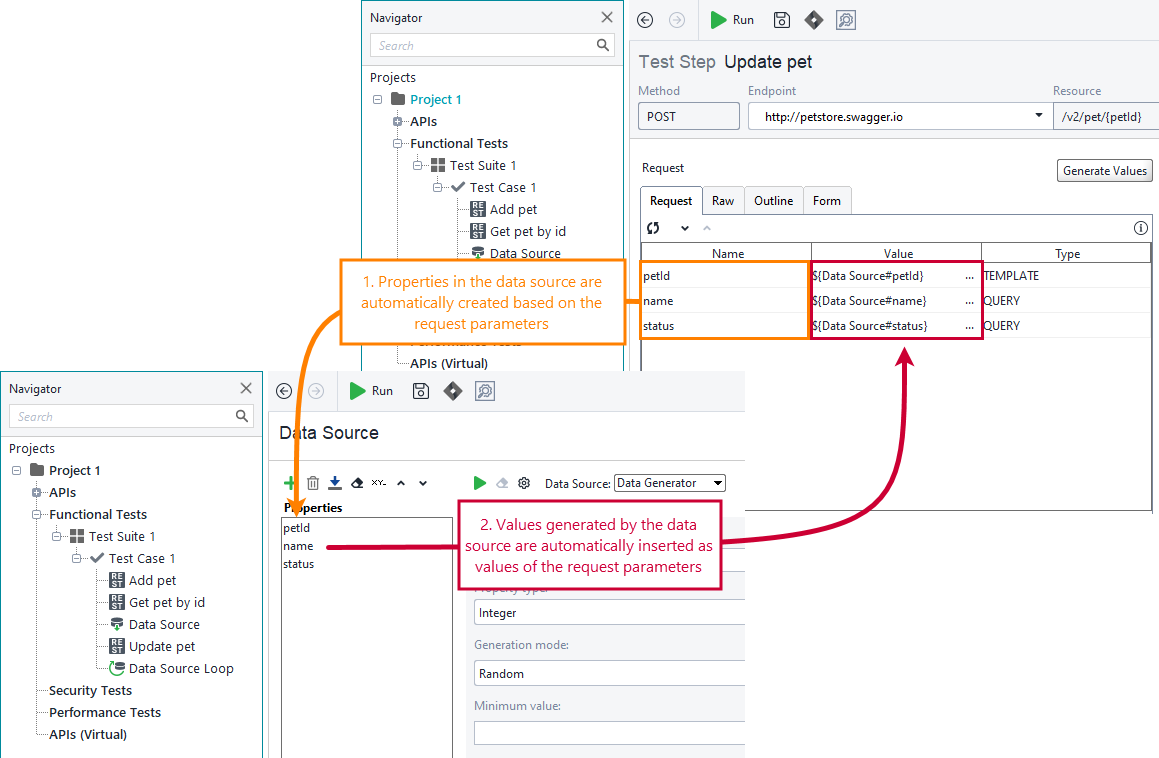Refresh request parameters with the circular arrow icon
The image size is (1159, 758).
(x=652, y=228)
